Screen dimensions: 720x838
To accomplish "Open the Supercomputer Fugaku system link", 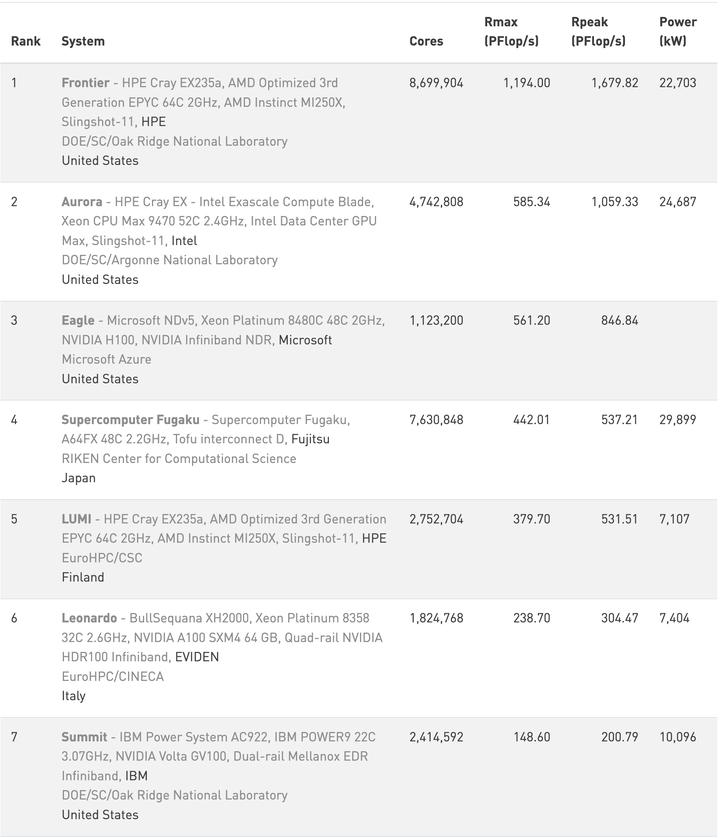I will pyautogui.click(x=130, y=420).
